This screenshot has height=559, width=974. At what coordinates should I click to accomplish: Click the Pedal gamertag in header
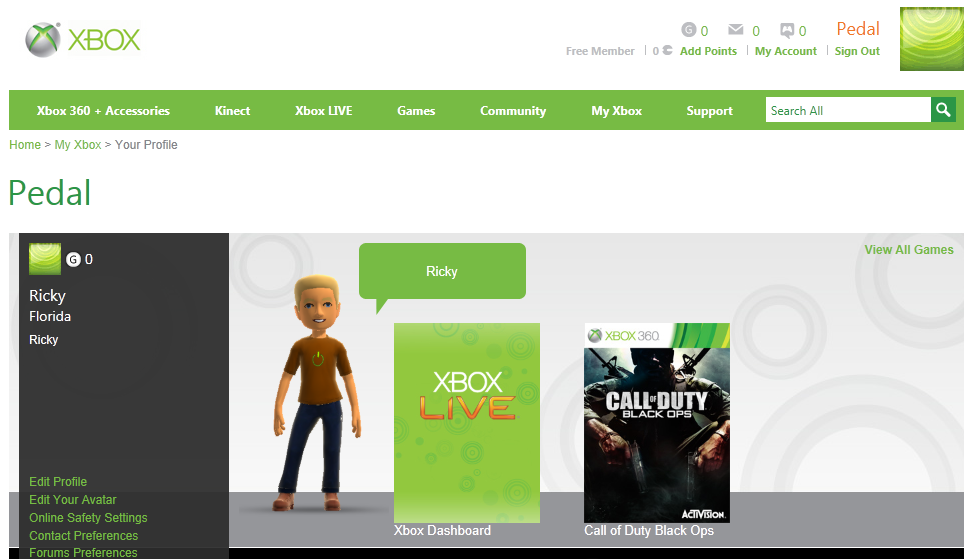click(858, 29)
